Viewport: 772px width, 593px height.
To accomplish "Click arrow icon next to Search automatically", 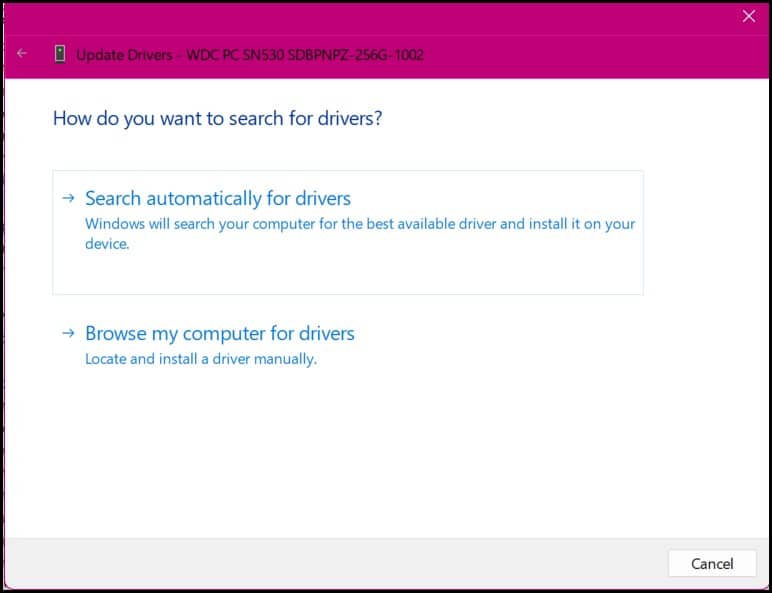I will coord(68,198).
